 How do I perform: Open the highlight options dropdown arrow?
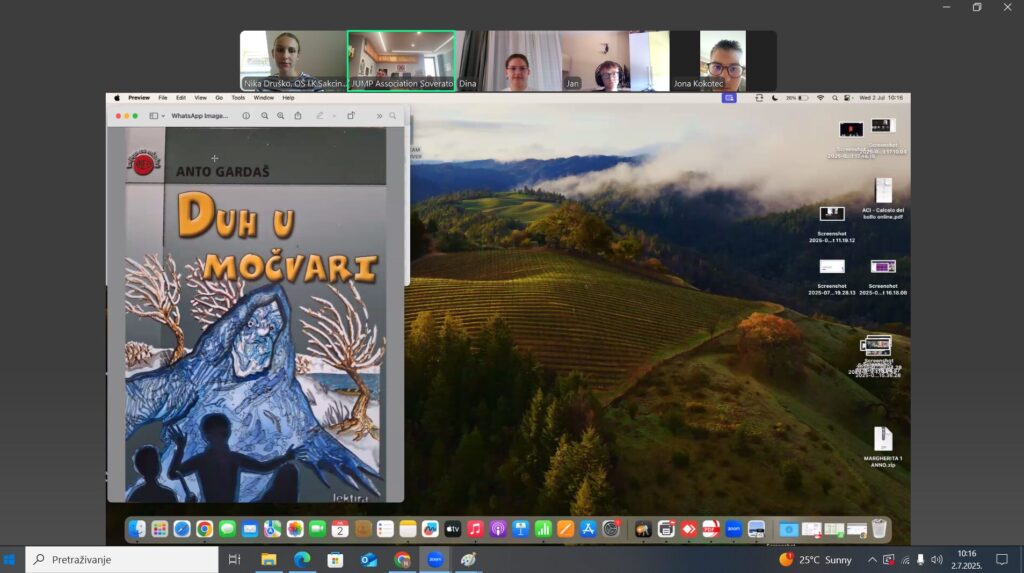334,116
